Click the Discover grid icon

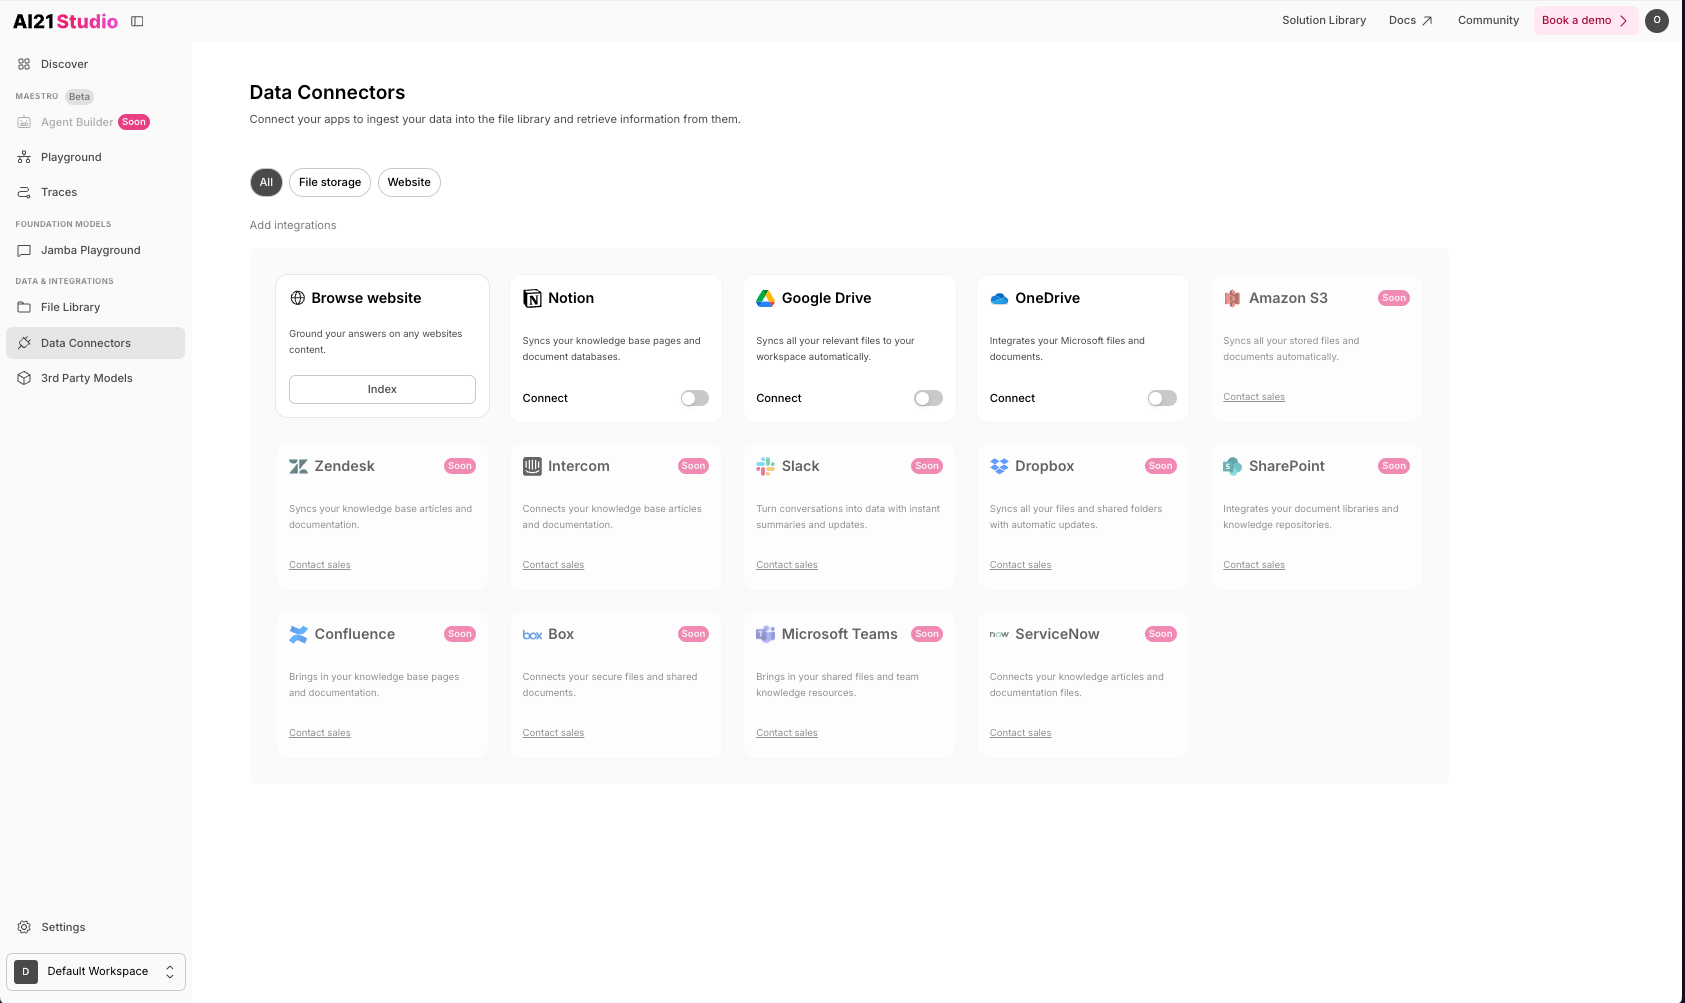(x=24, y=64)
